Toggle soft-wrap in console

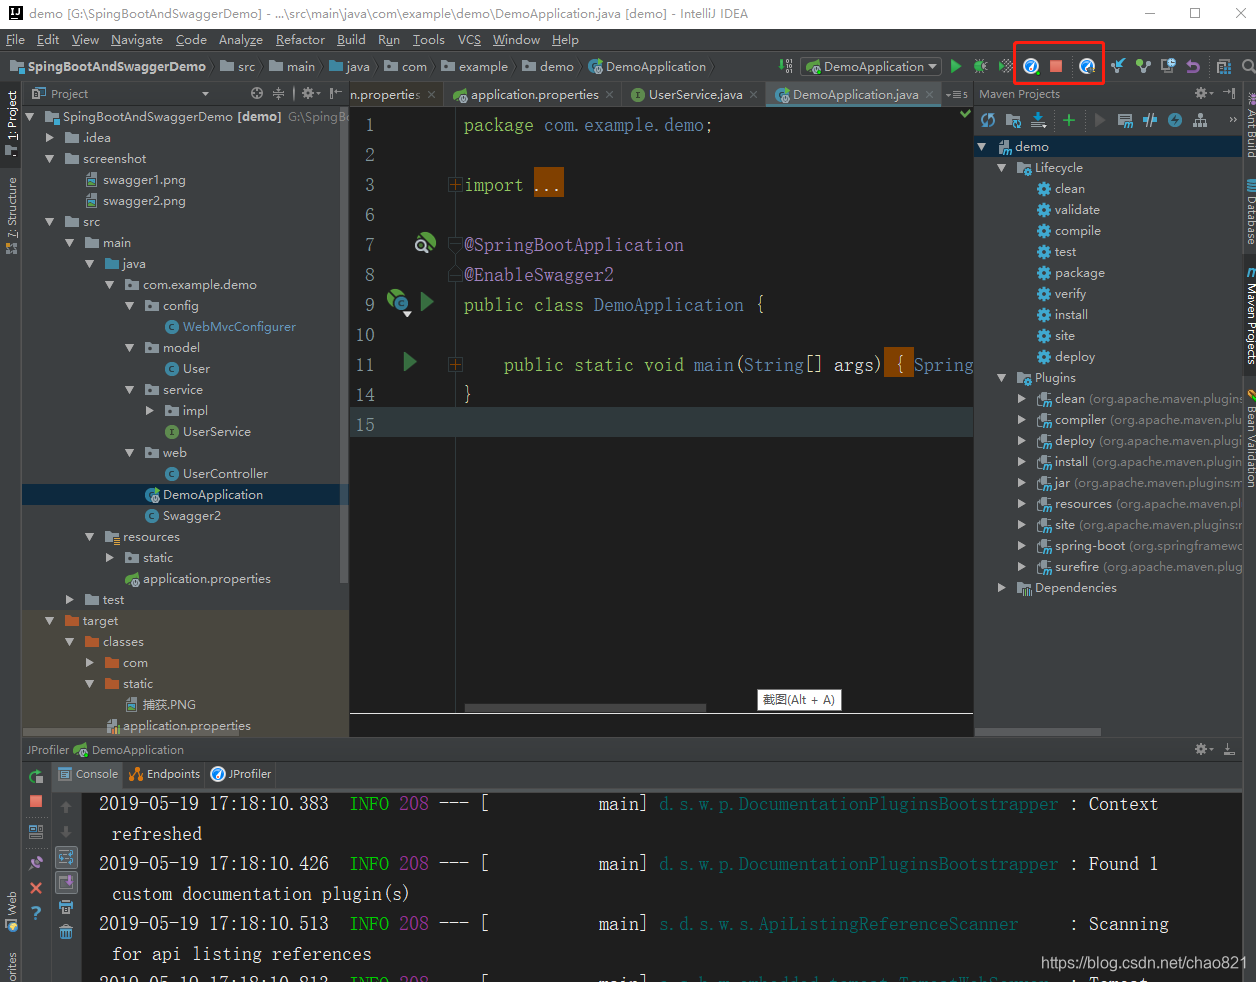pyautogui.click(x=66, y=857)
